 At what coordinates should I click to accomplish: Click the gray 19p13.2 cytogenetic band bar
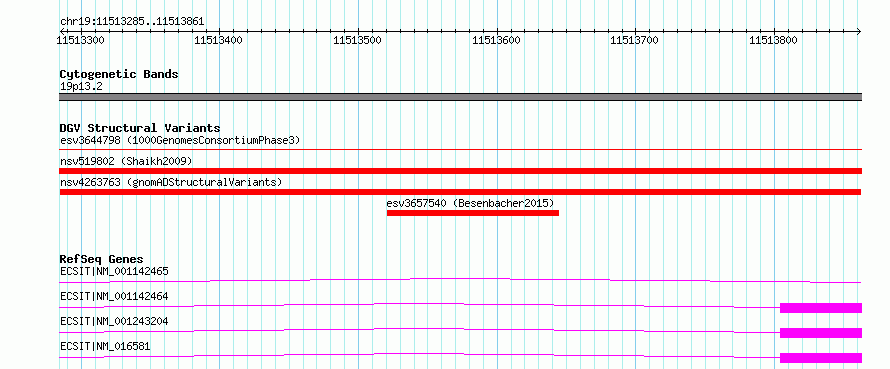pyautogui.click(x=460, y=97)
